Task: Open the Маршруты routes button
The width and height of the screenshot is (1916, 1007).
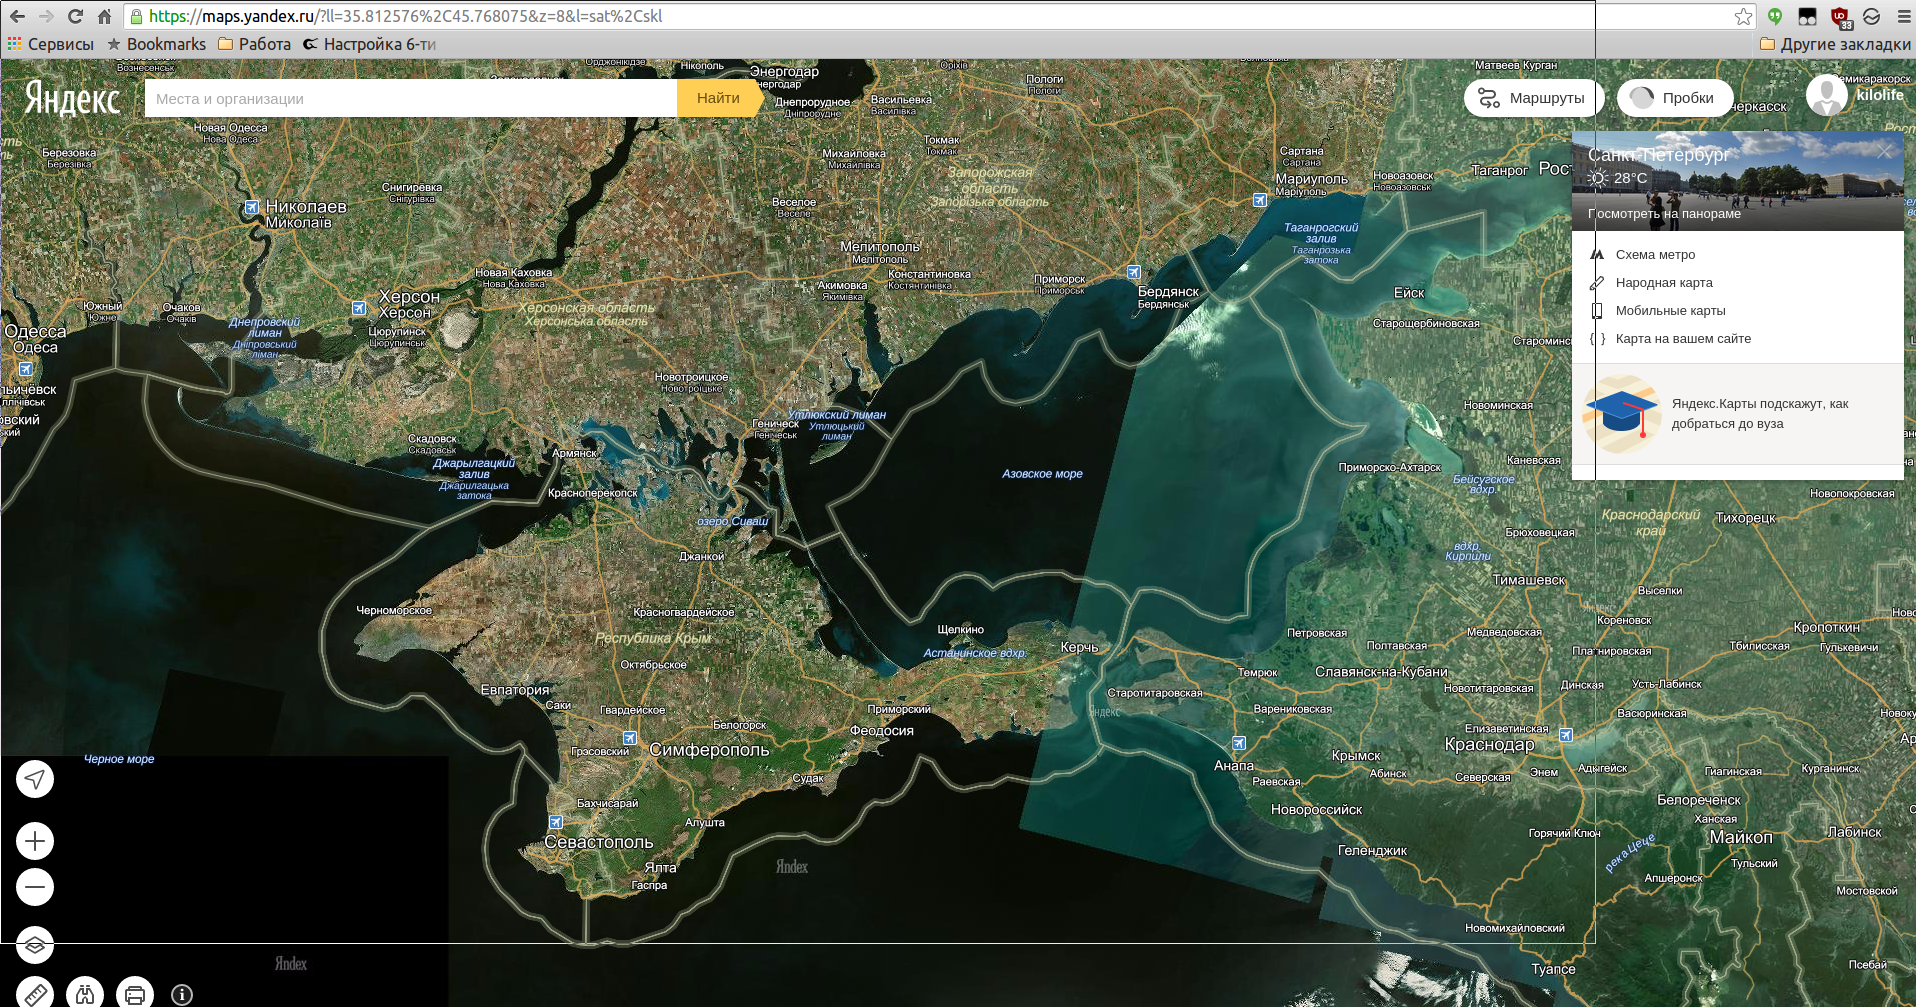Action: (1534, 98)
